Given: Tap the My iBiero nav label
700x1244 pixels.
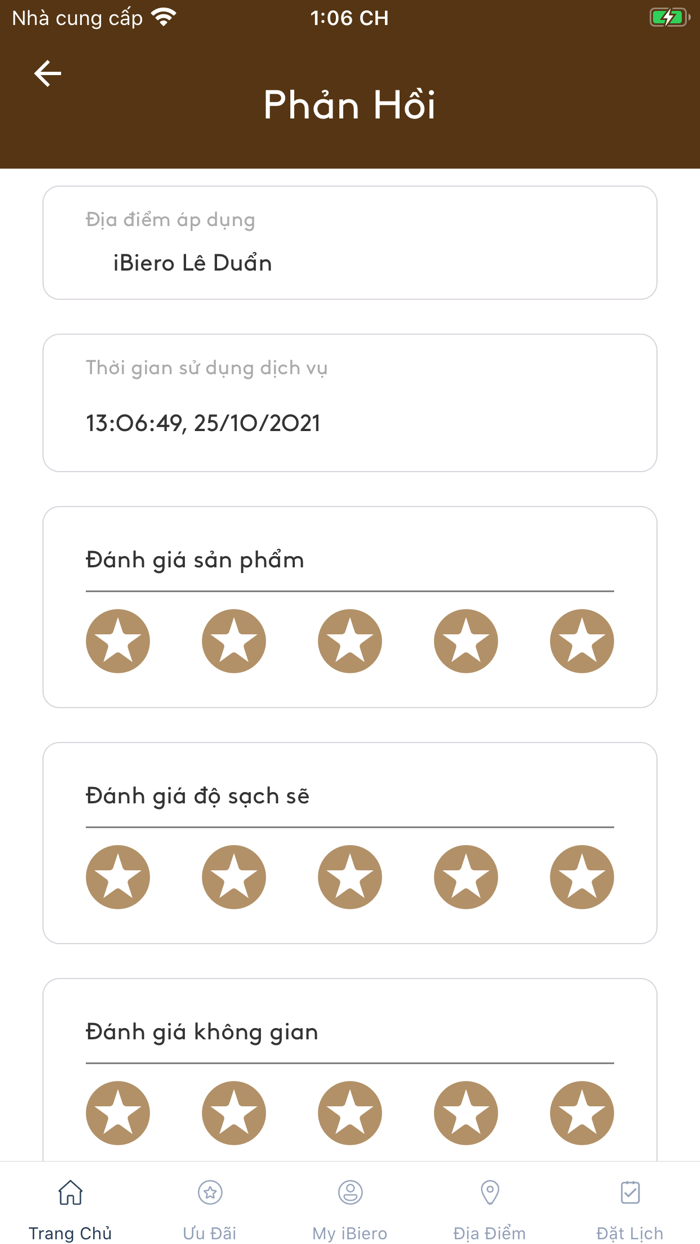Looking at the screenshot, I should point(350,1233).
